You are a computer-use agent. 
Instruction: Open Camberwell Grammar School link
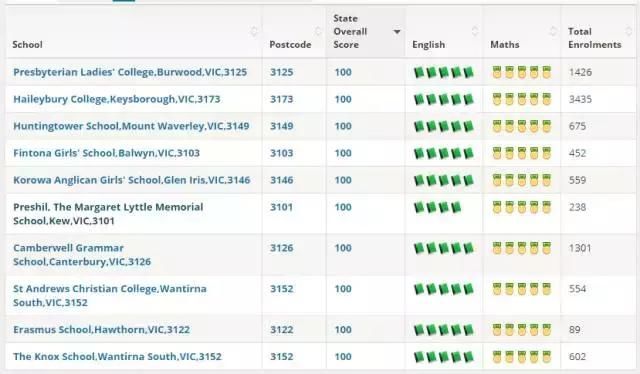tap(82, 255)
